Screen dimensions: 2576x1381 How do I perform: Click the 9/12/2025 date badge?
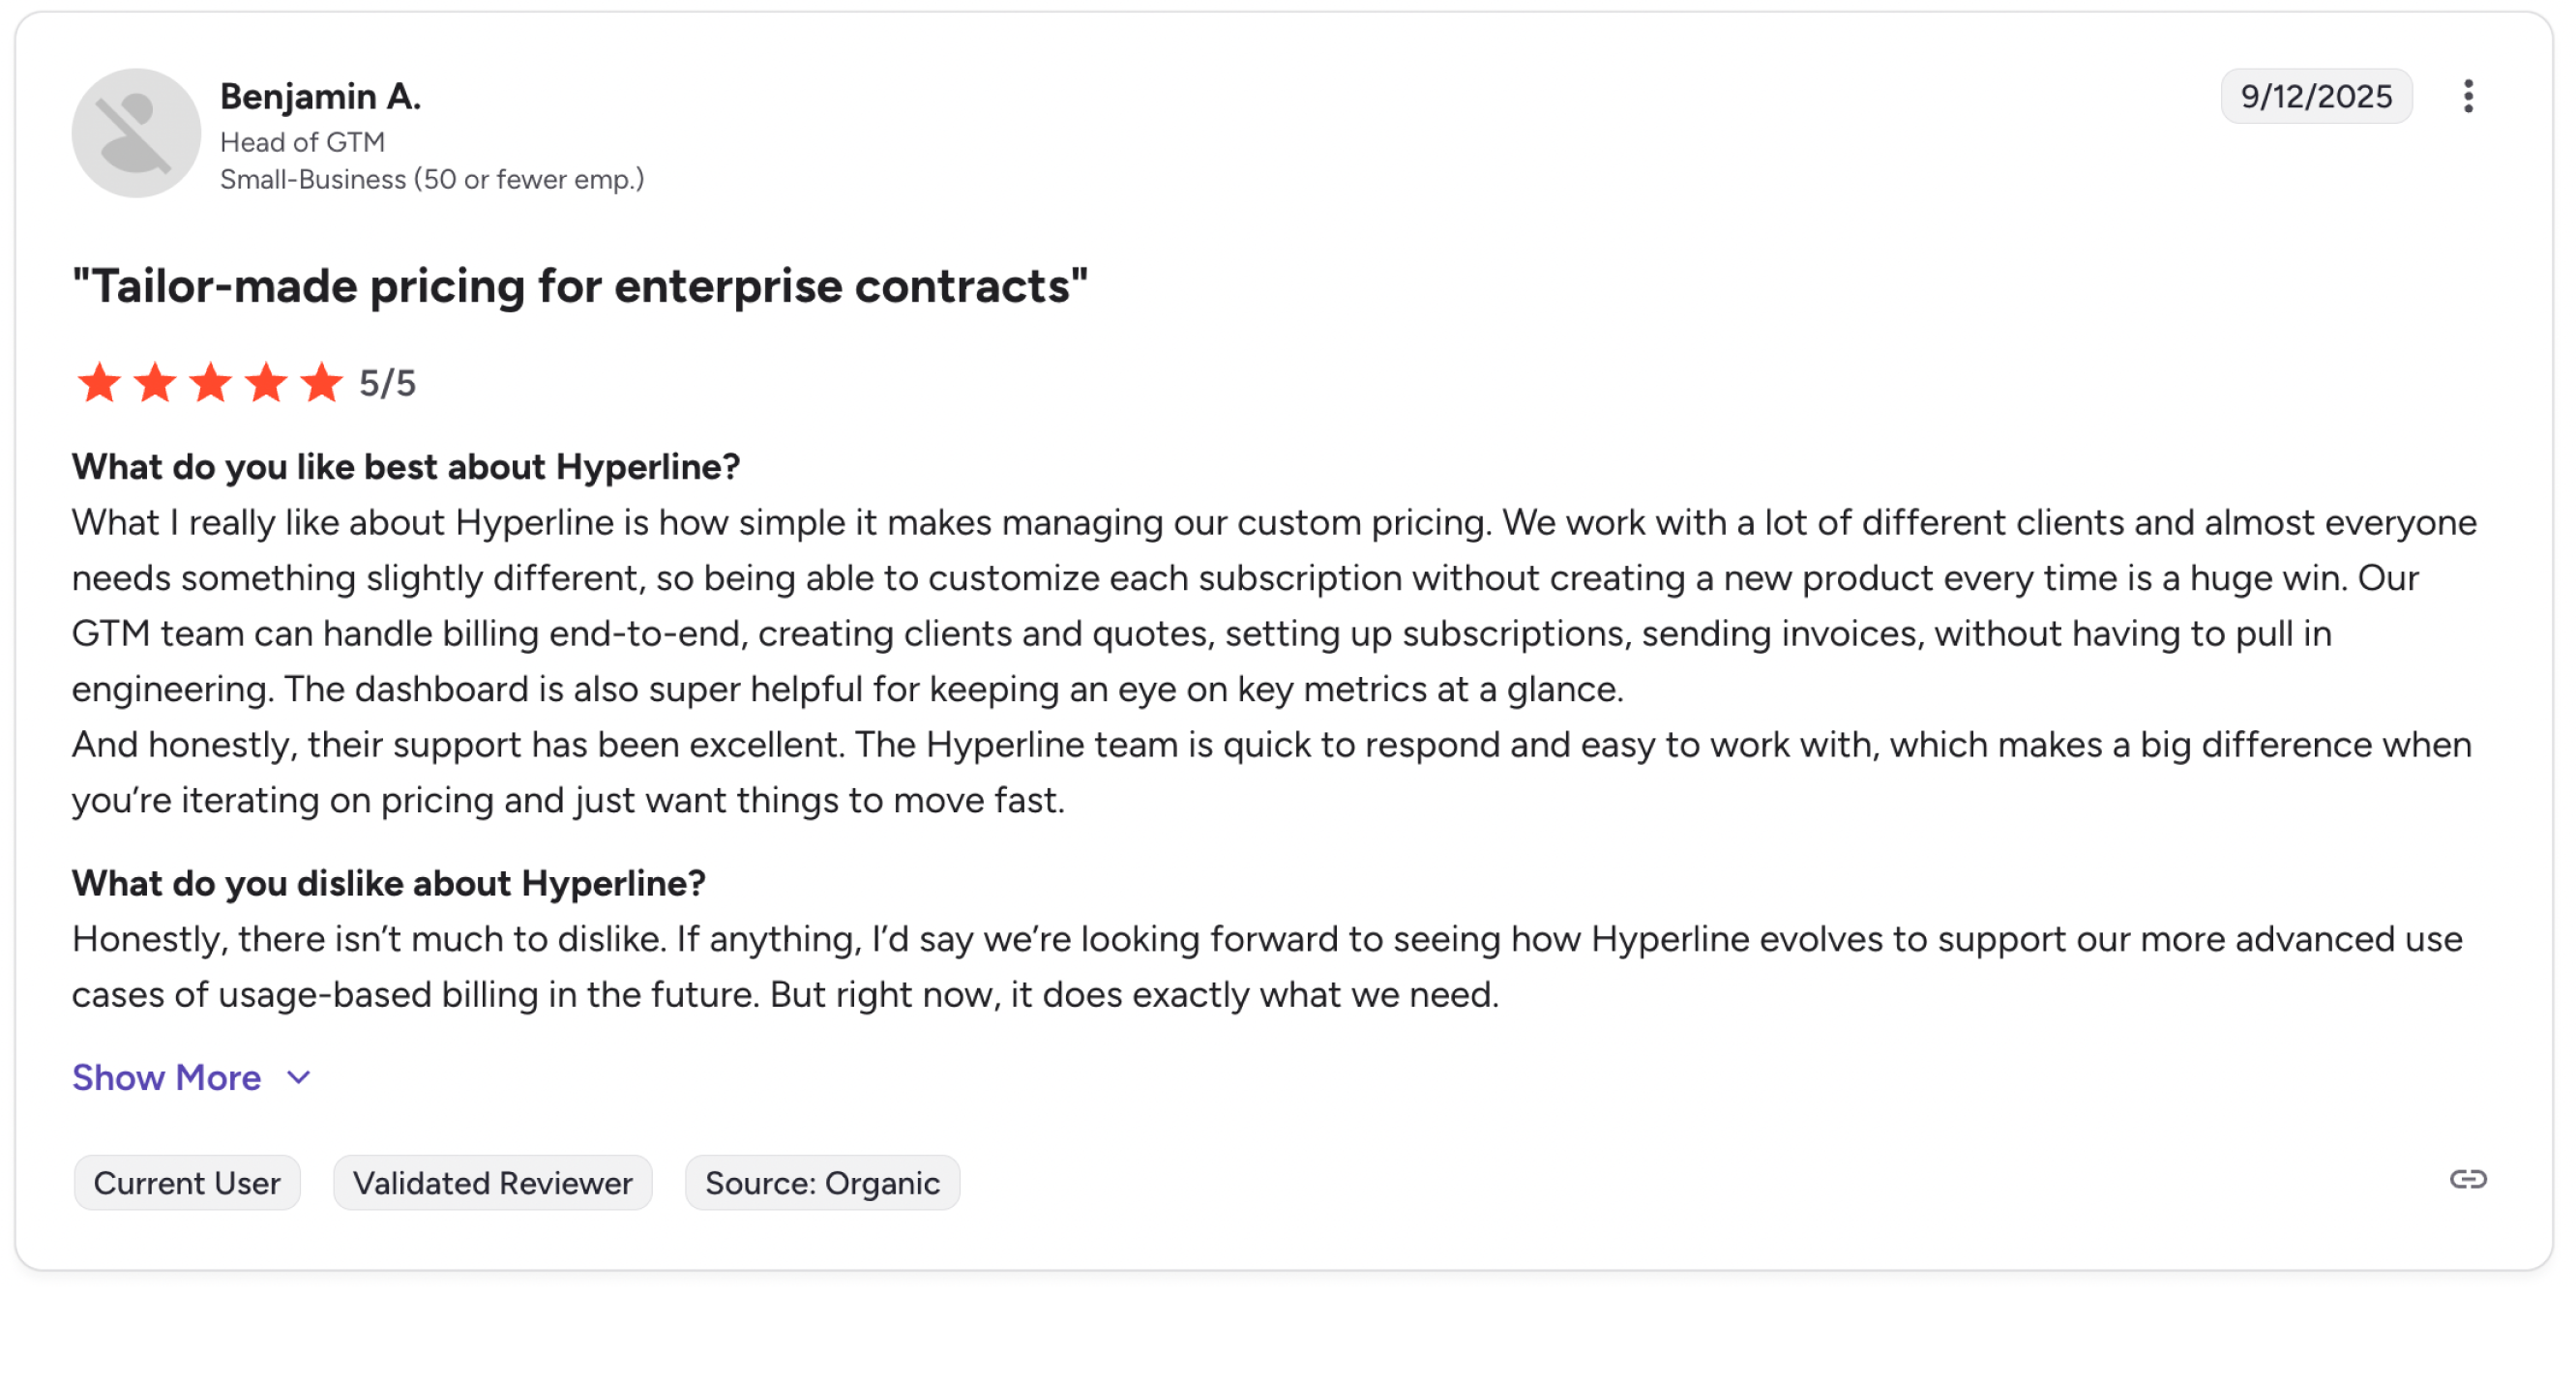pos(2315,96)
